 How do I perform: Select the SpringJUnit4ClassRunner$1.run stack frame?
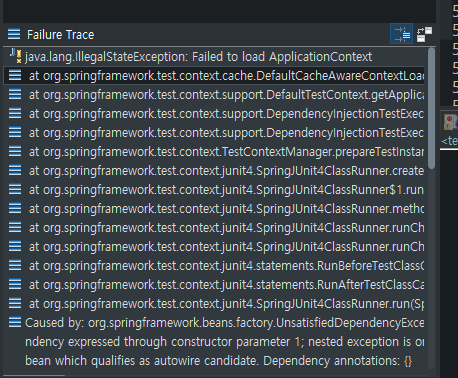point(214,190)
